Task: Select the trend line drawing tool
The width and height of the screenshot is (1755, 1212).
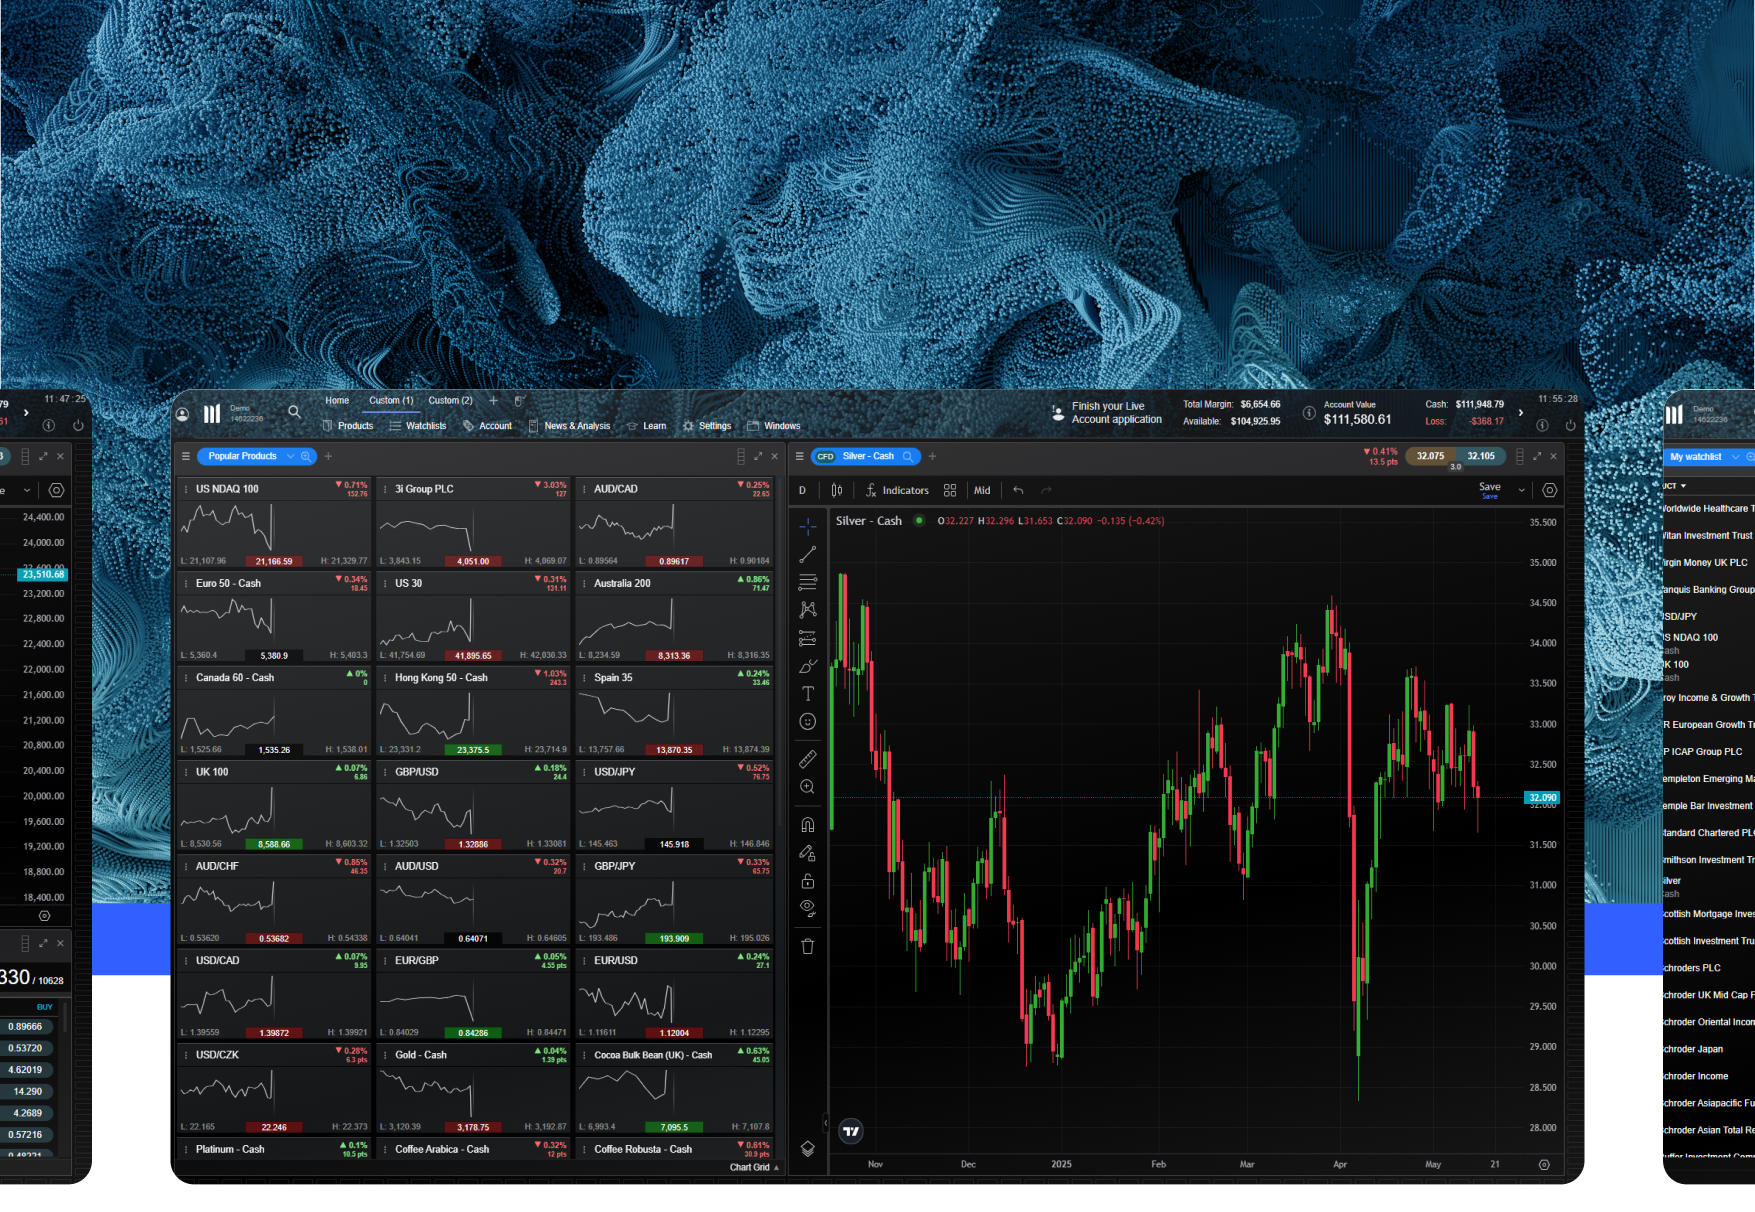Action: point(808,554)
